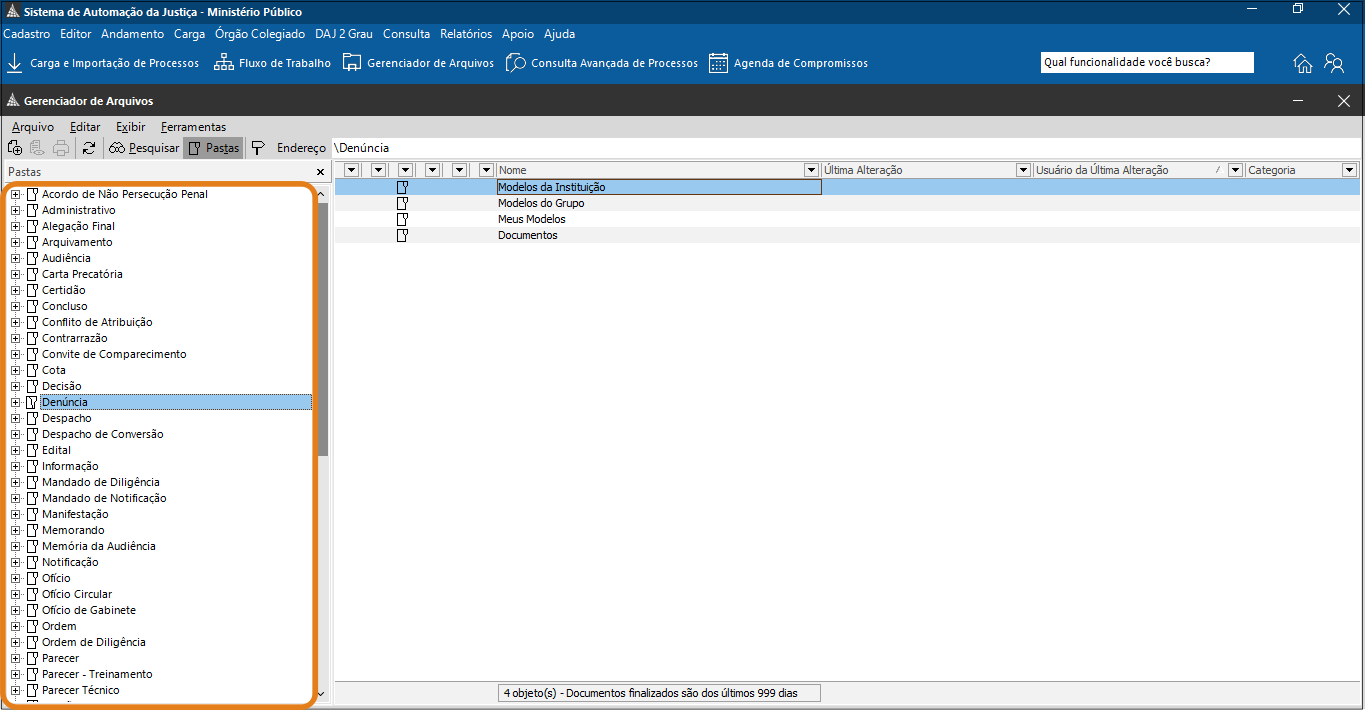Image resolution: width=1365 pixels, height=710 pixels.
Task: Select the Modelos do Grupo row
Action: point(847,203)
